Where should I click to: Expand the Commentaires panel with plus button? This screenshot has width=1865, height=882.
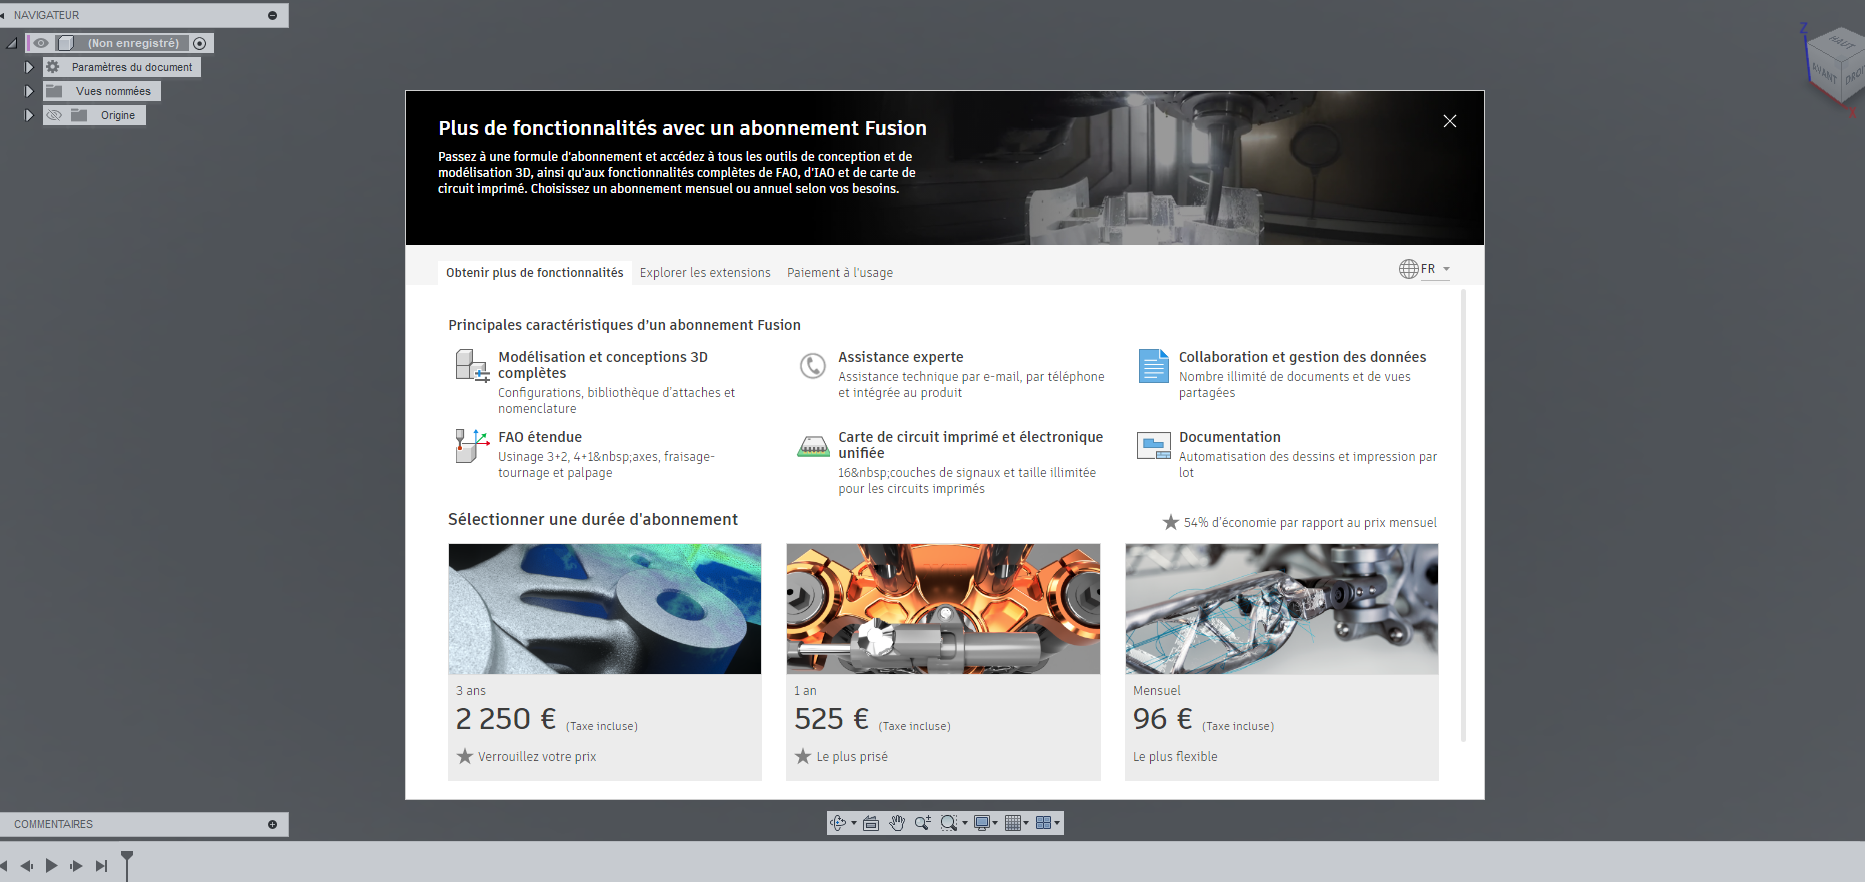272,824
